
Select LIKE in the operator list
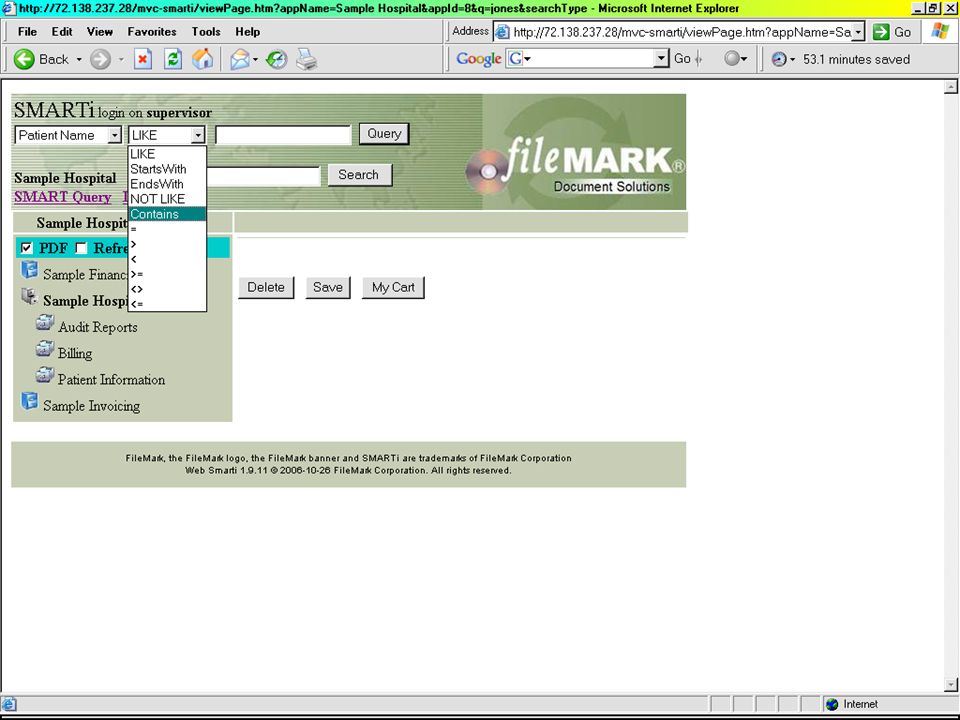pos(167,154)
